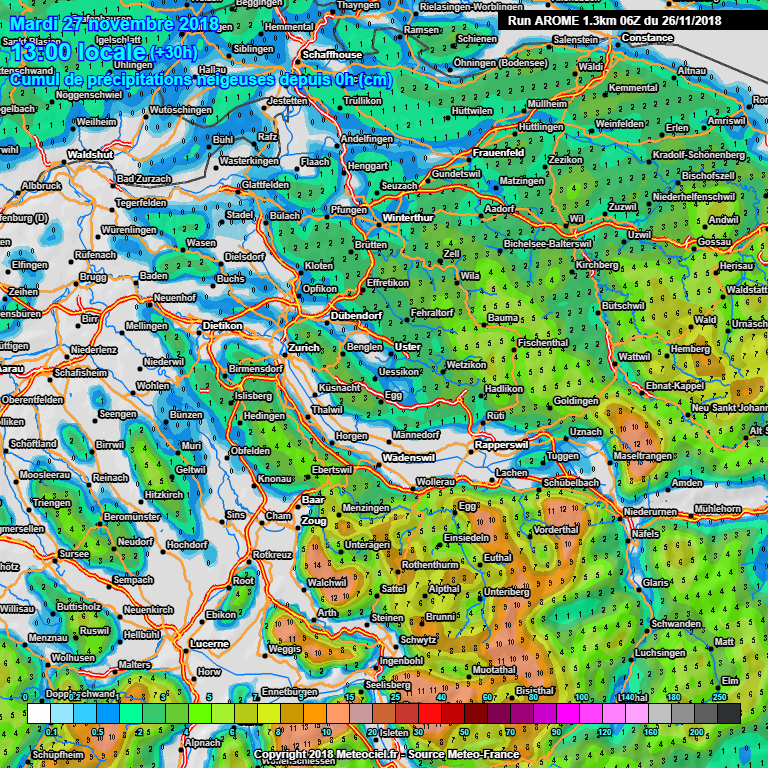Select the darkest swatch ending the legend
768x768 pixels.
(729, 714)
